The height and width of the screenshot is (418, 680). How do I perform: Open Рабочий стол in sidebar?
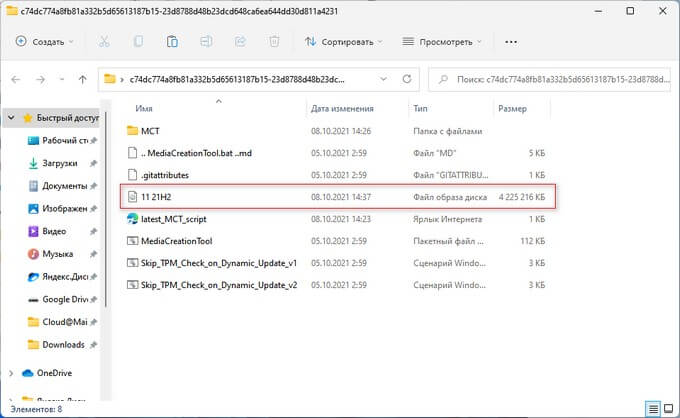click(x=65, y=140)
